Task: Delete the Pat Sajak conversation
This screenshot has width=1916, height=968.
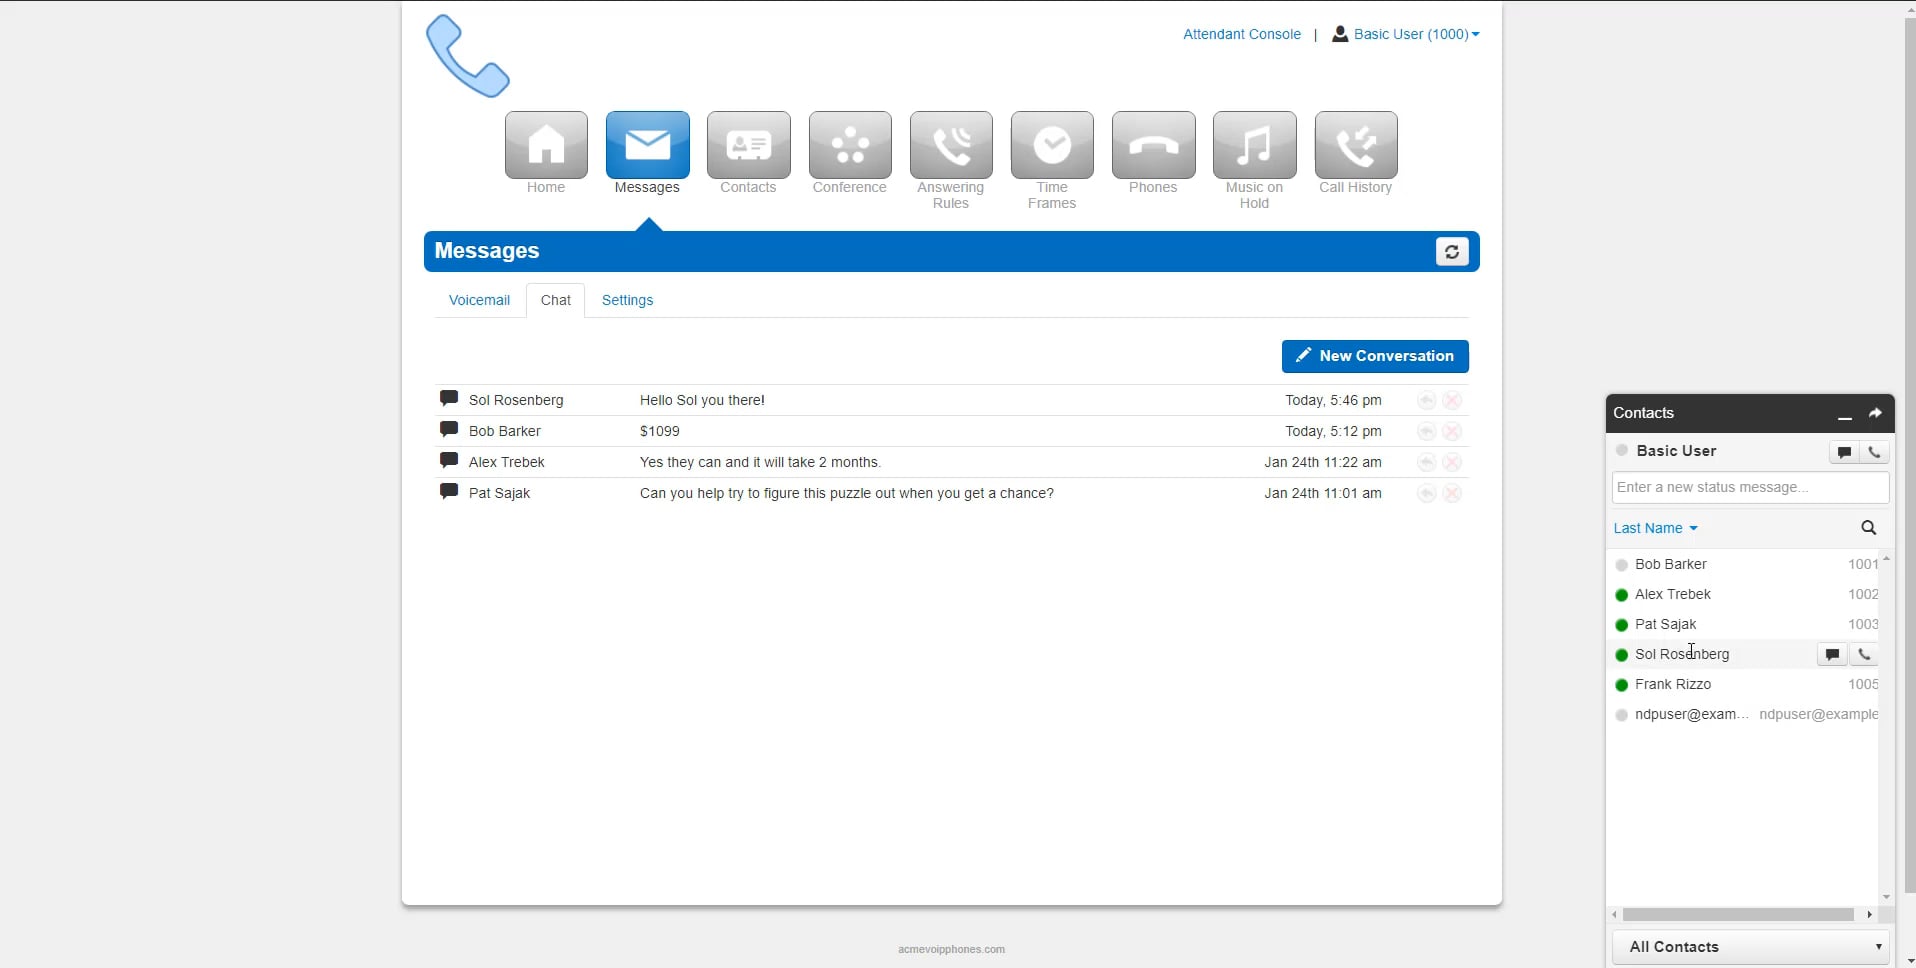Action: [x=1452, y=493]
